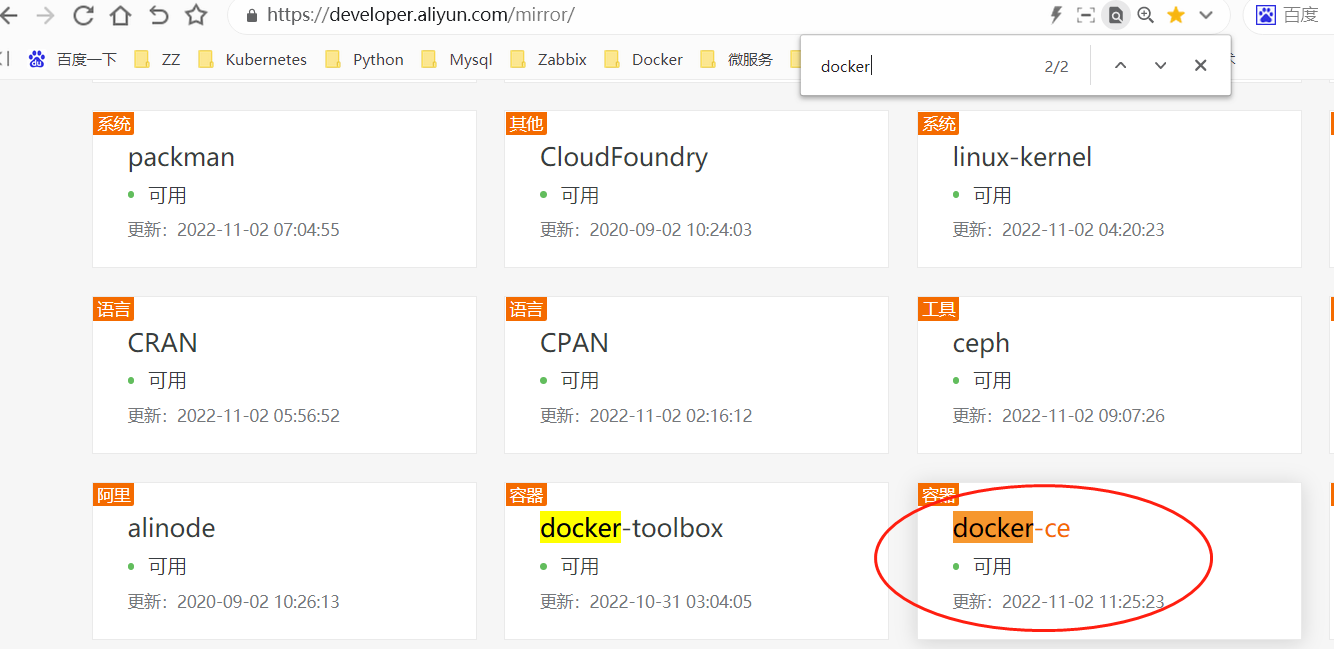Click the 语言 tag on CPAN card
The image size is (1334, 649).
[526, 310]
